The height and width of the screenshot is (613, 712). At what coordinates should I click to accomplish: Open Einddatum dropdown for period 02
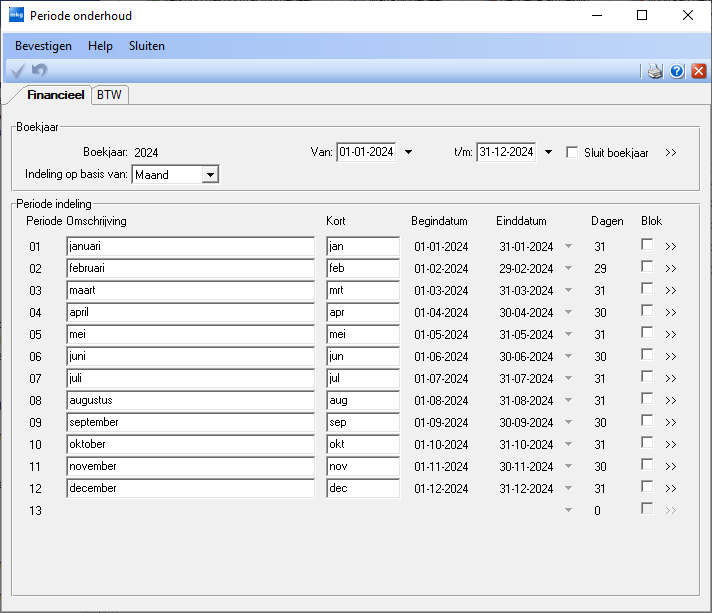568,268
